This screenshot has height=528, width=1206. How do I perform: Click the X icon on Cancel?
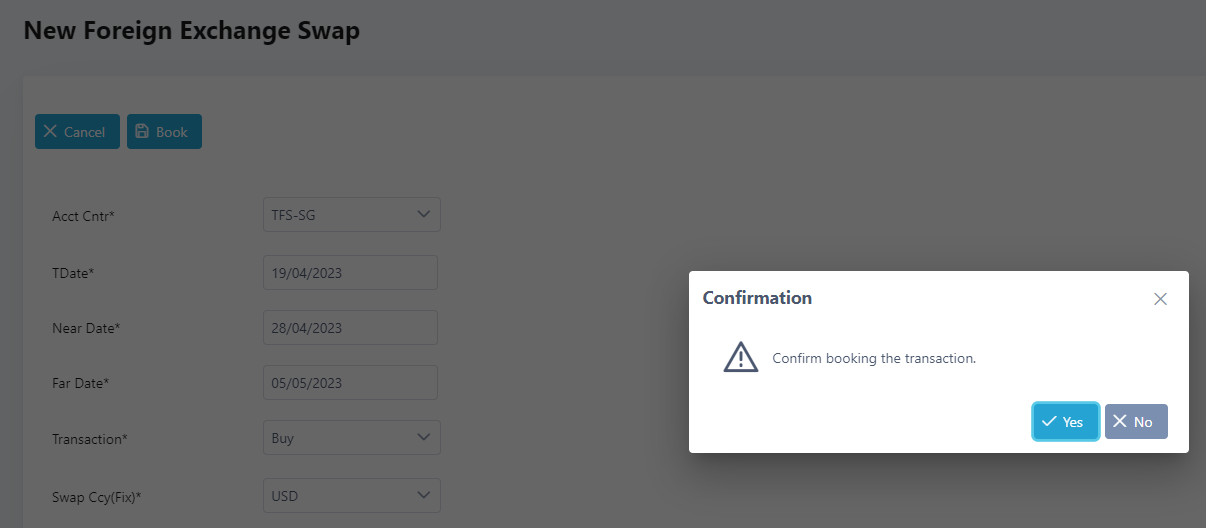(x=50, y=132)
